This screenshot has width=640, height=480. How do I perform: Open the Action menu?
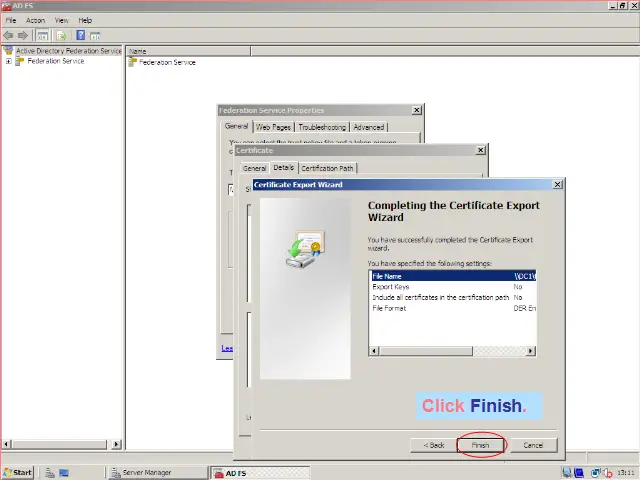[x=35, y=20]
